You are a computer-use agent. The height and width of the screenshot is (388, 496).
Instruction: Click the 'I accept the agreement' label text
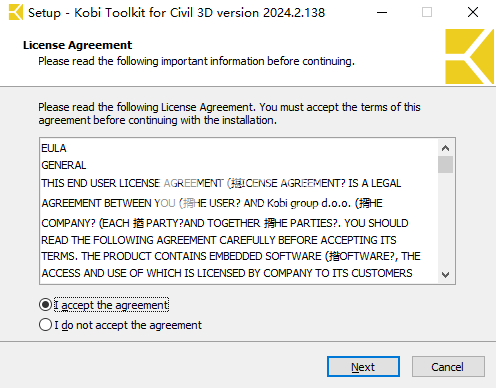[x=111, y=305]
